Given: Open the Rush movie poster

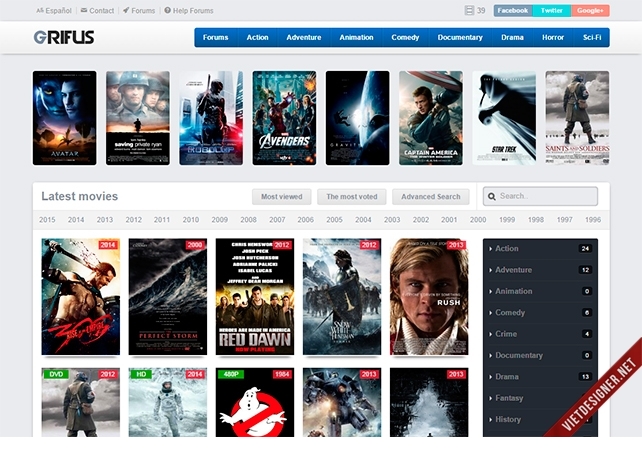Looking at the screenshot, I should 429,297.
